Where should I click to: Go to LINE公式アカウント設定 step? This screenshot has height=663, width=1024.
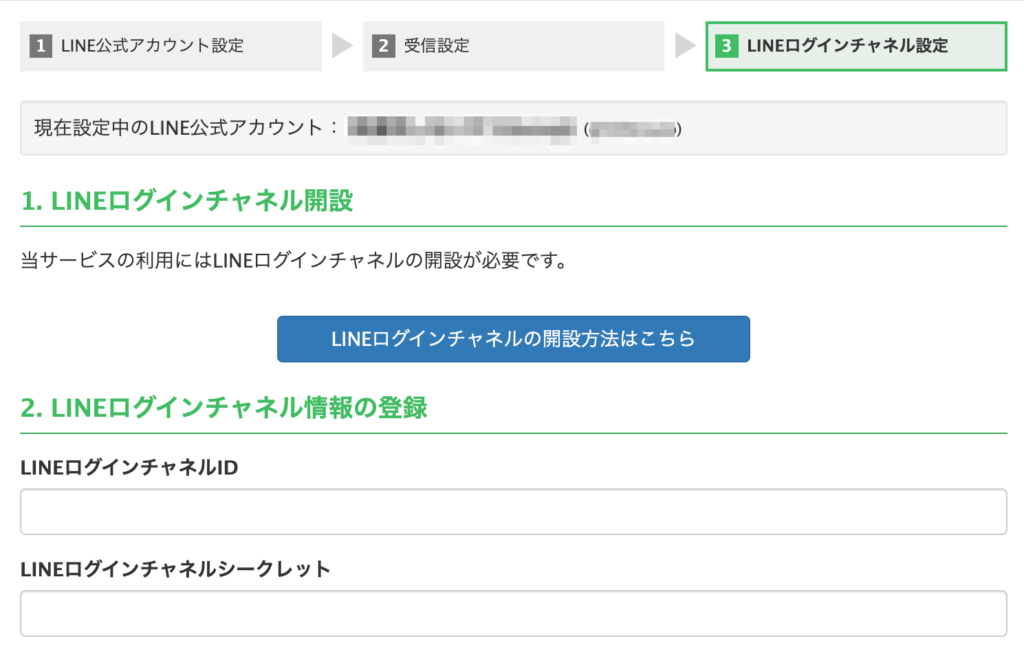(x=152, y=46)
